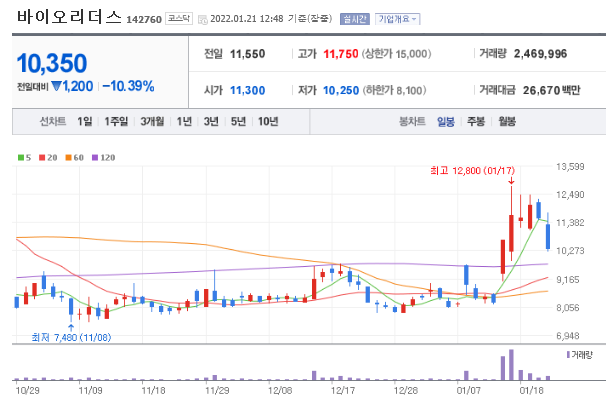
Task: Click the 01/18 date axis label
Action: coord(531,391)
